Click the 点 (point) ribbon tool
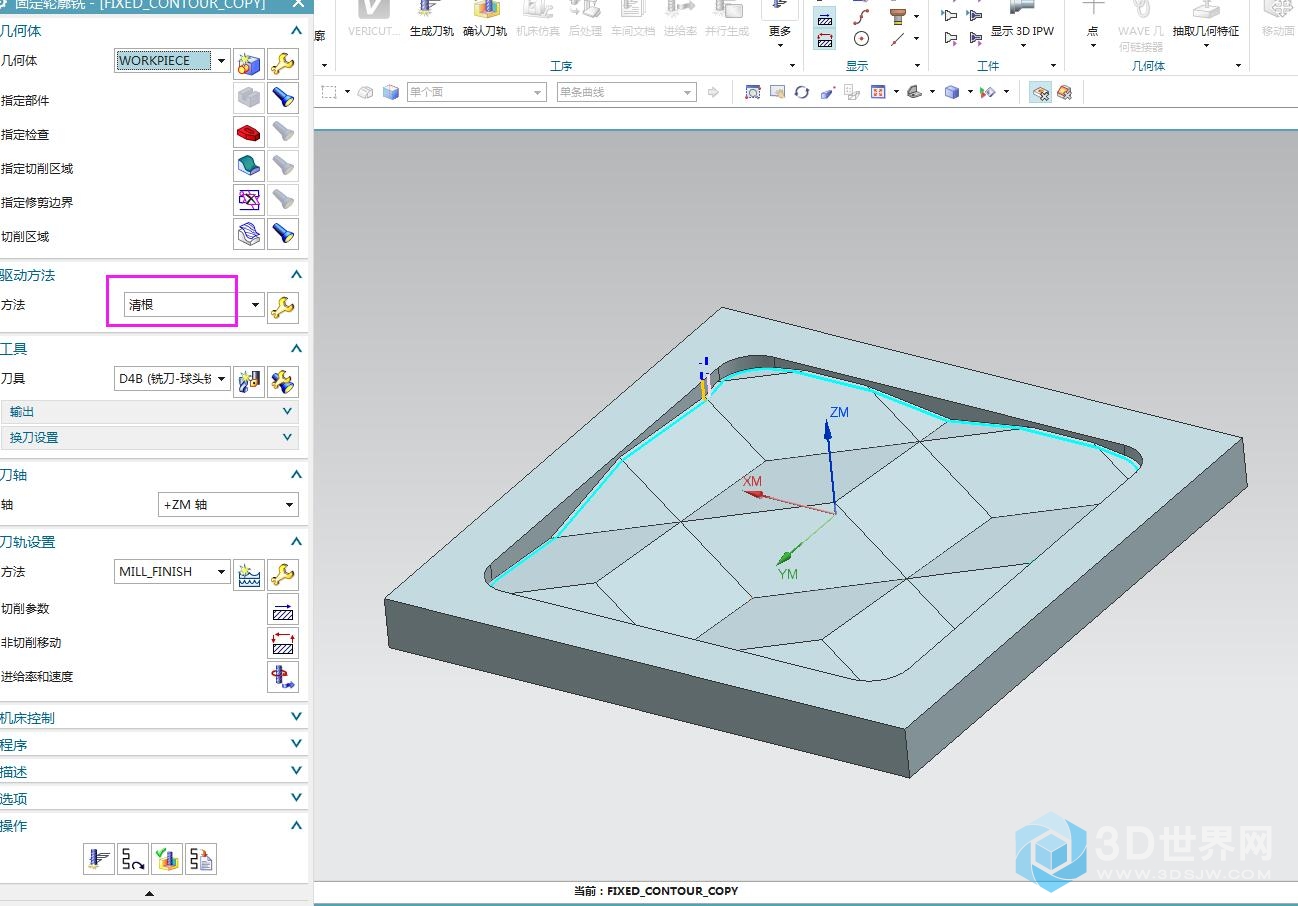 [1093, 24]
